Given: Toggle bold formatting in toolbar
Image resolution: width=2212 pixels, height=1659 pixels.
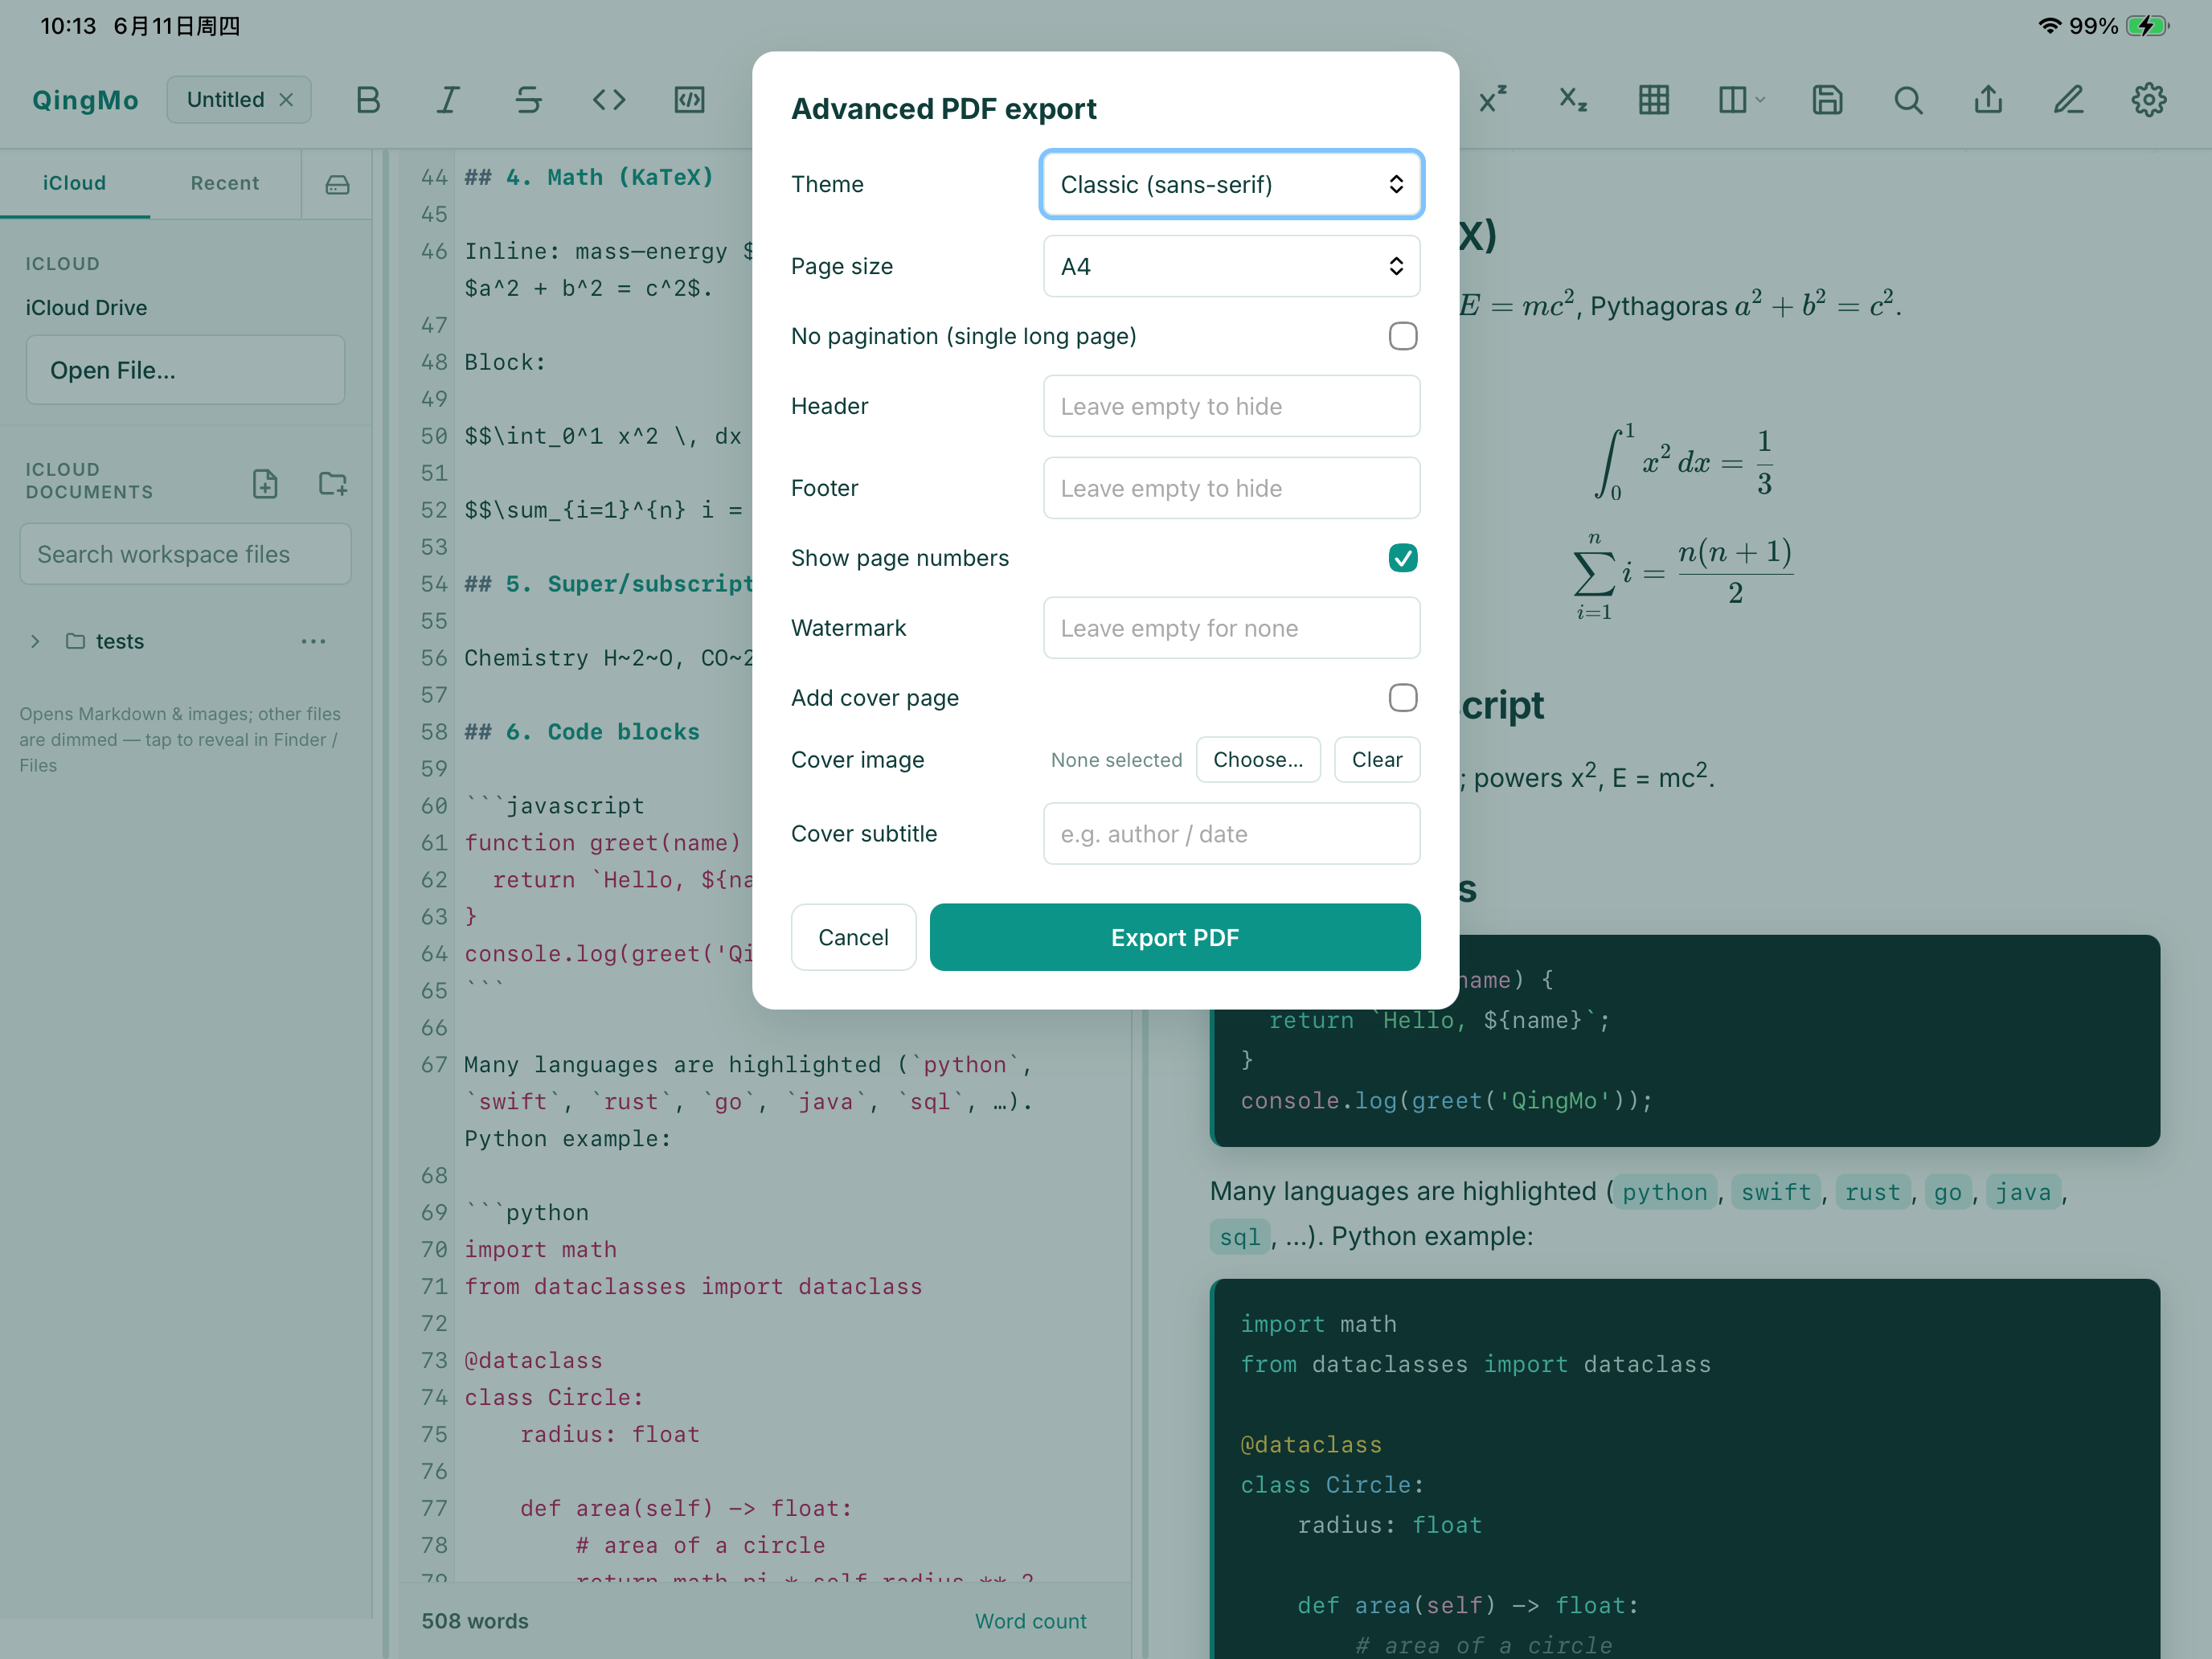Looking at the screenshot, I should [x=367, y=100].
